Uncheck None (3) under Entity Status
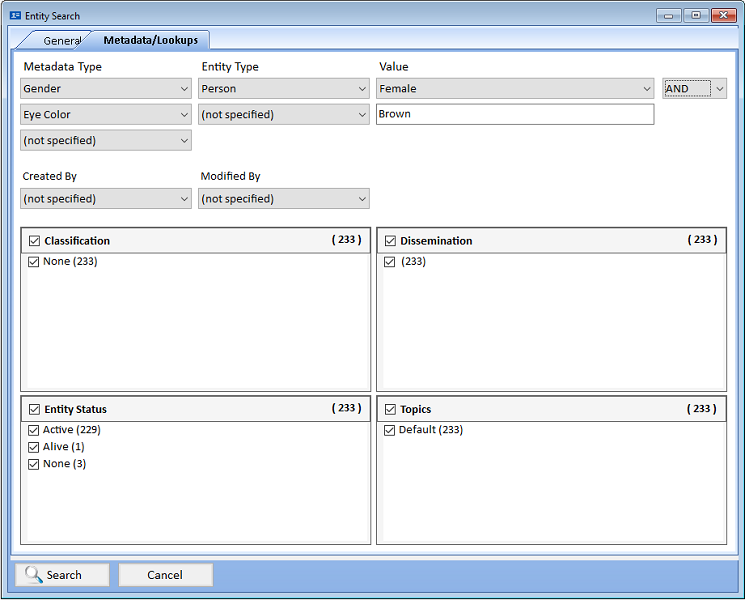Viewport: 745px width, 600px height. coord(33,464)
